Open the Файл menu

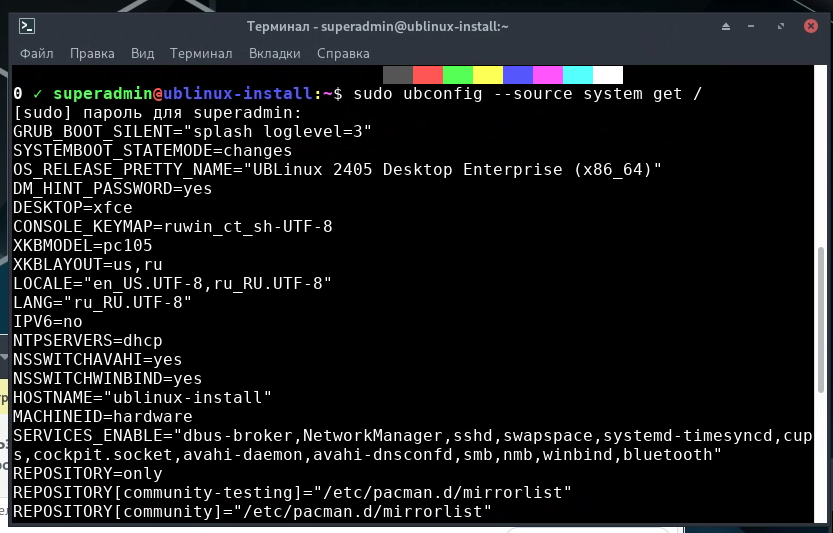coord(37,54)
